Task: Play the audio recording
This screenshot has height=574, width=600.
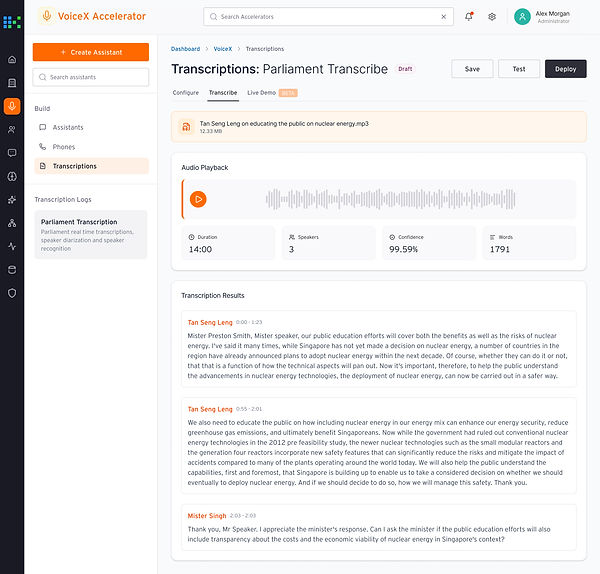Action: click(x=198, y=199)
